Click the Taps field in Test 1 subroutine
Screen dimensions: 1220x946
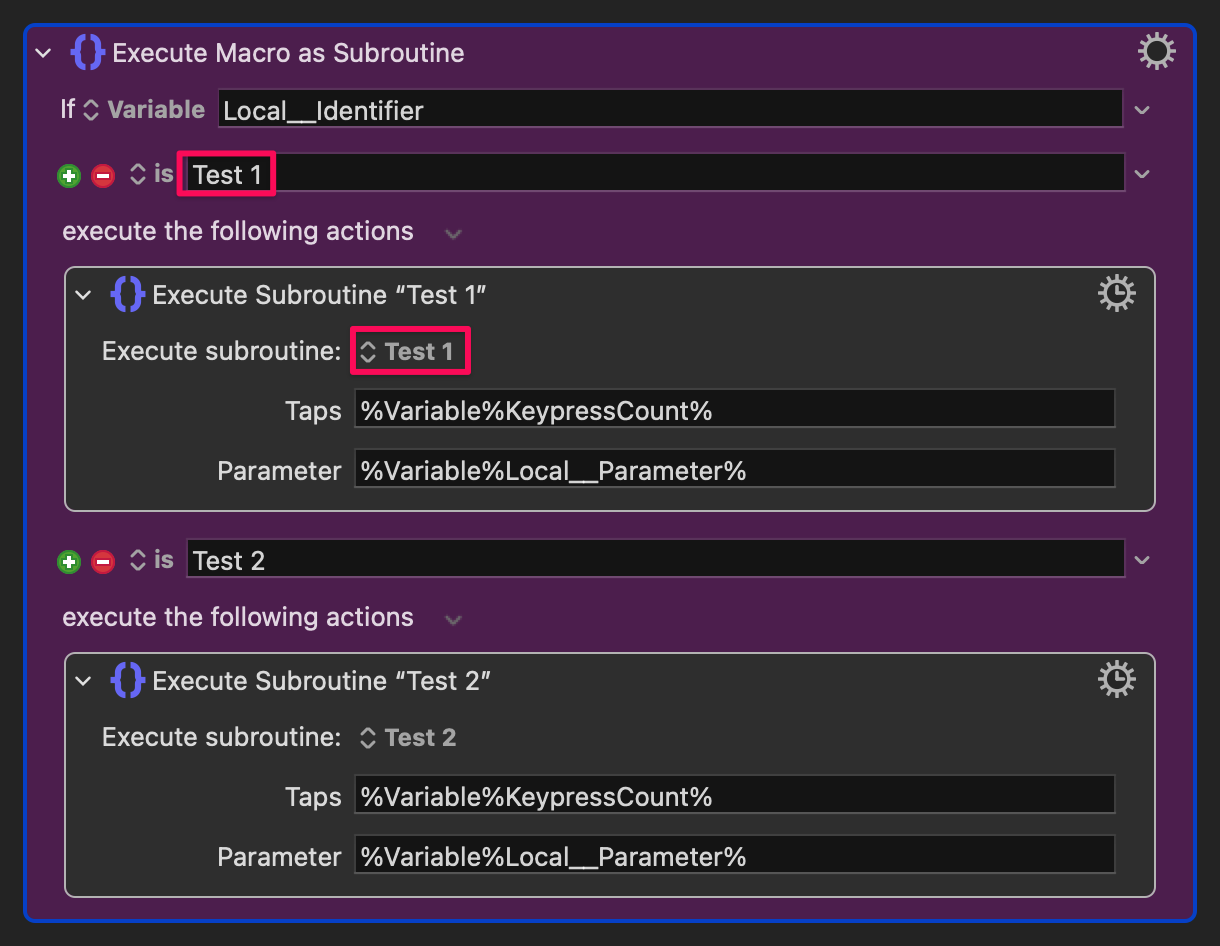click(x=735, y=409)
